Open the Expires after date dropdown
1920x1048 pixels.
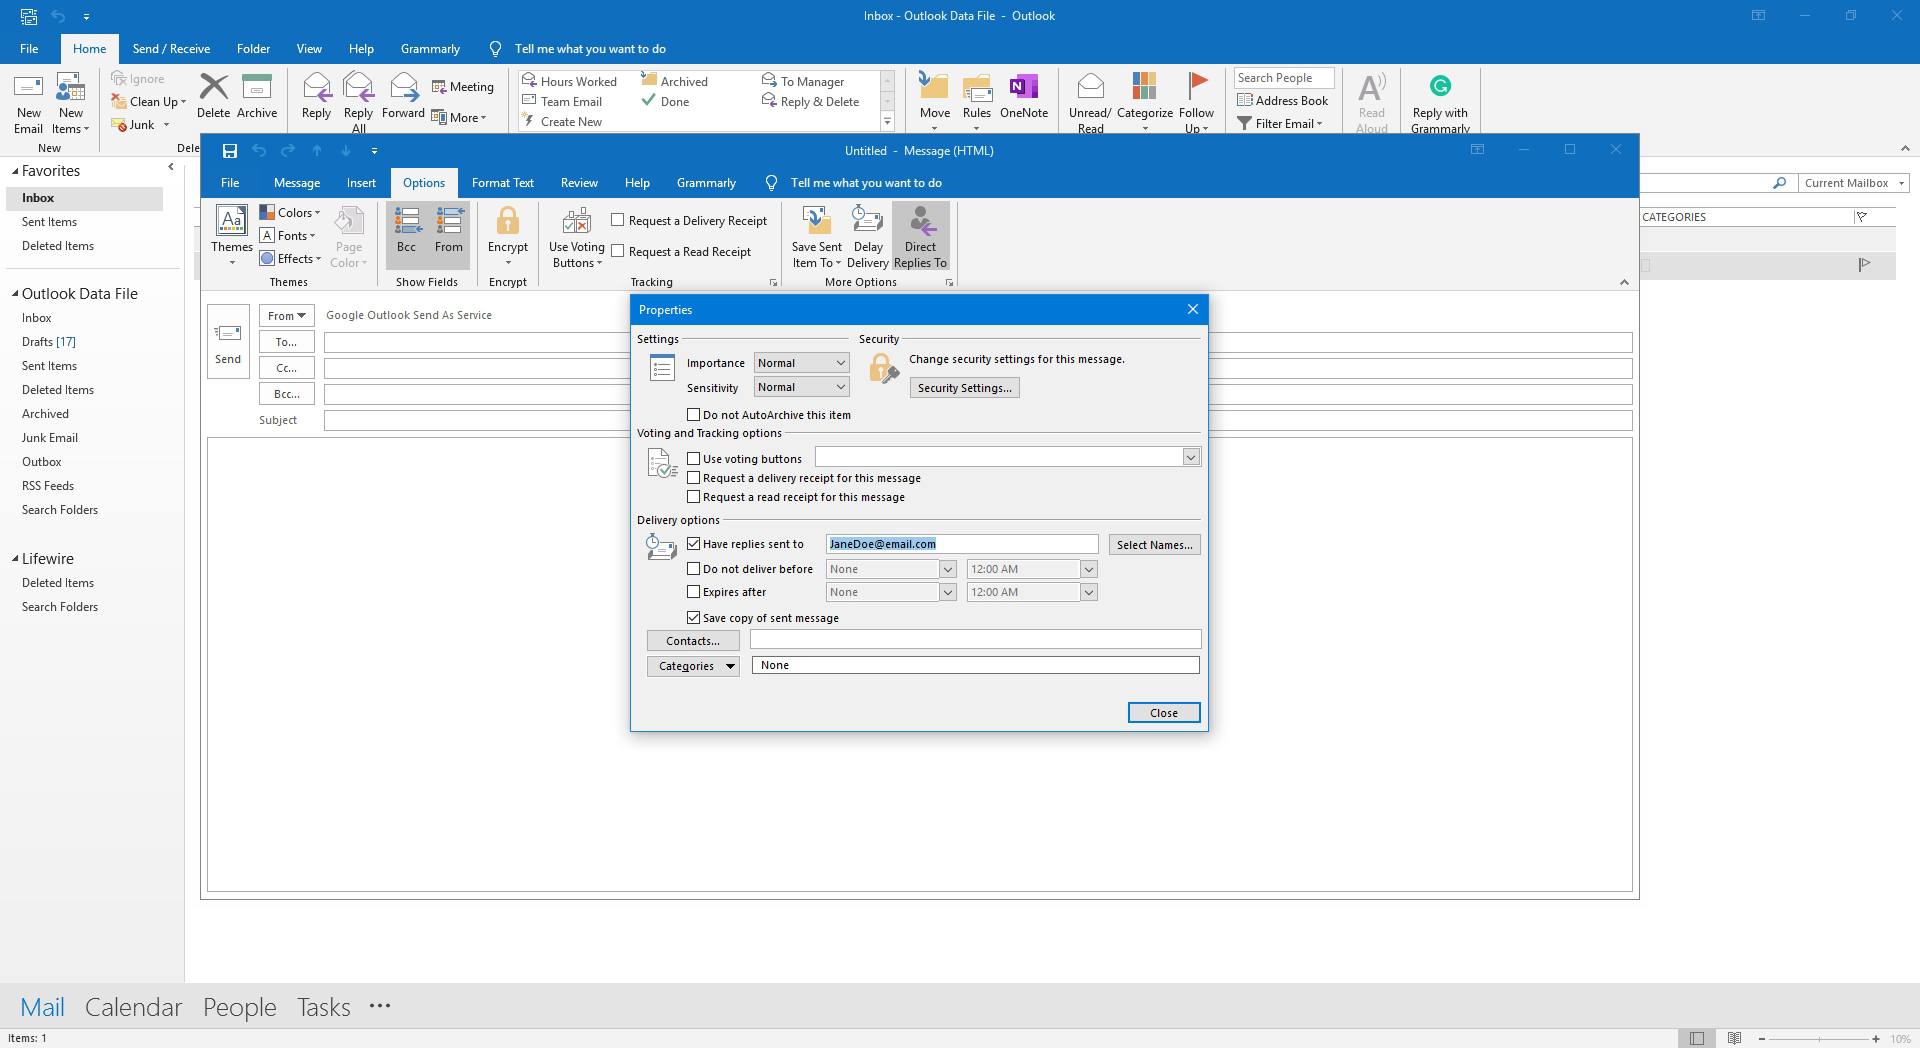947,592
